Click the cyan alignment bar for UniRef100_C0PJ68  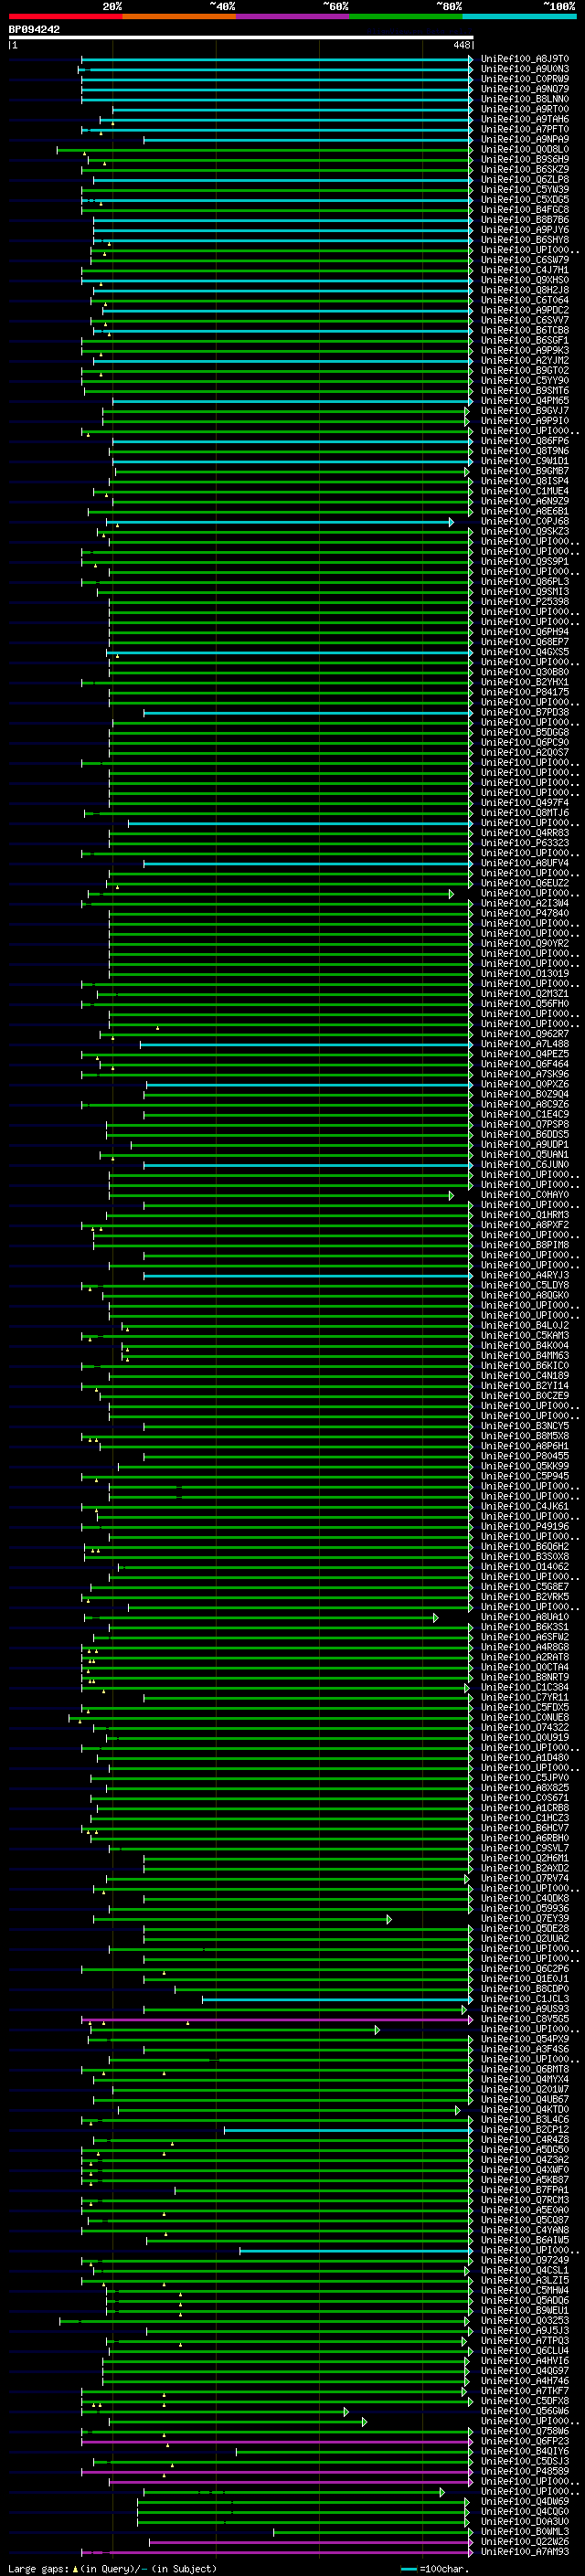pyautogui.click(x=279, y=522)
